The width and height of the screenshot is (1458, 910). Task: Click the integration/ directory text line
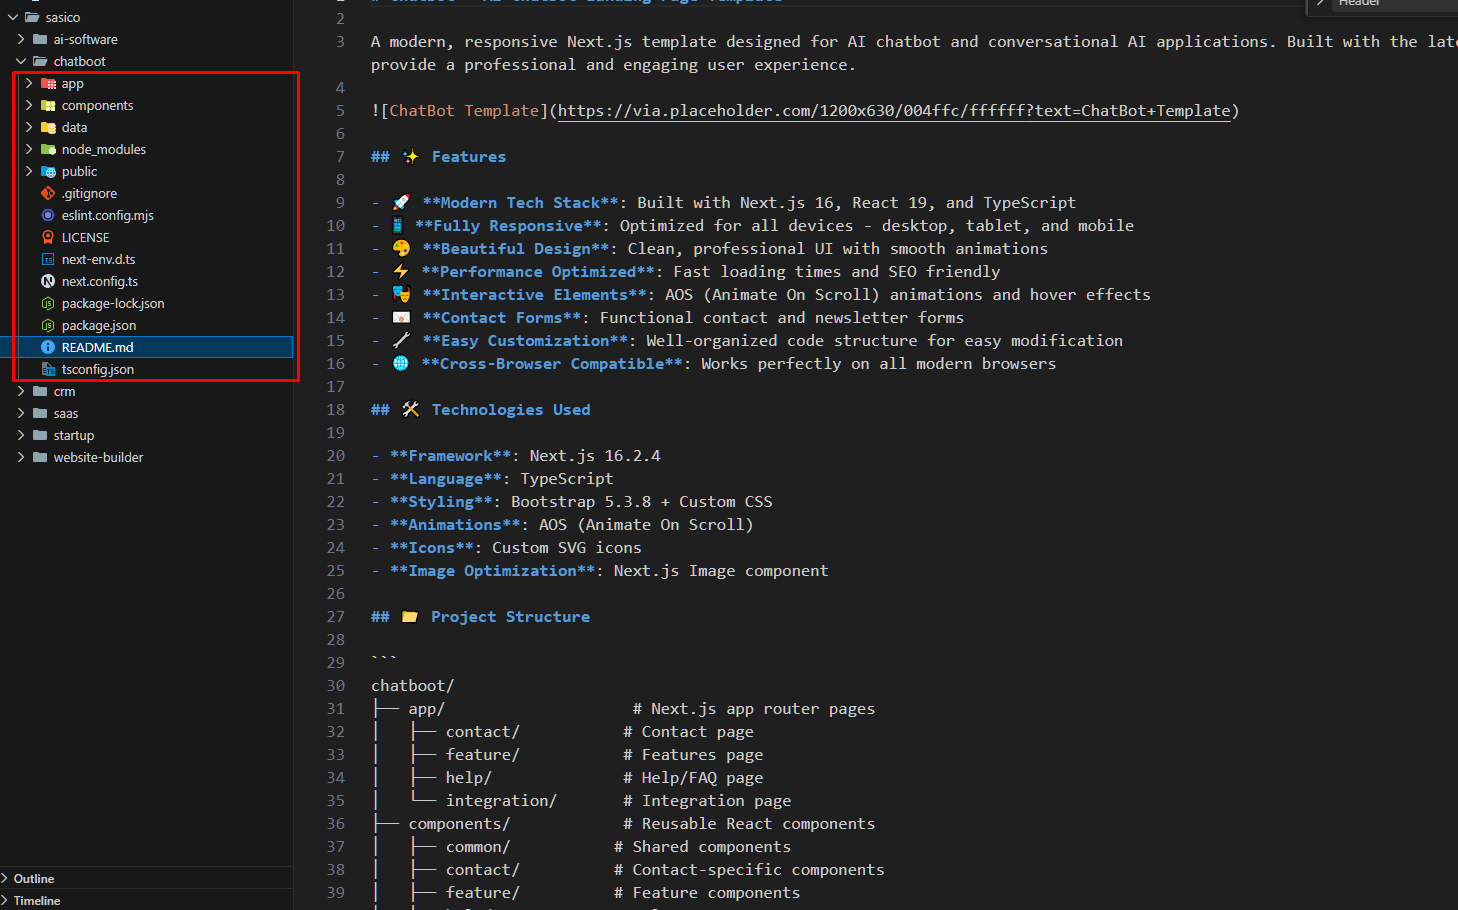[501, 801]
